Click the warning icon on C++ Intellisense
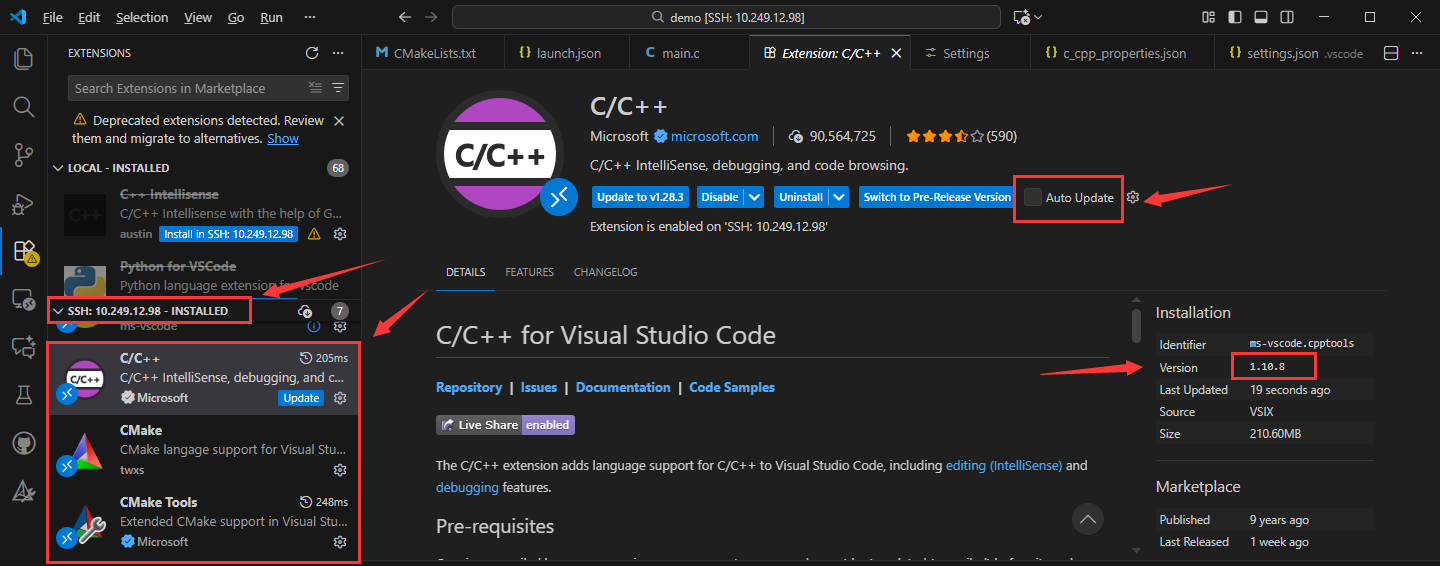The image size is (1440, 566). 314,234
